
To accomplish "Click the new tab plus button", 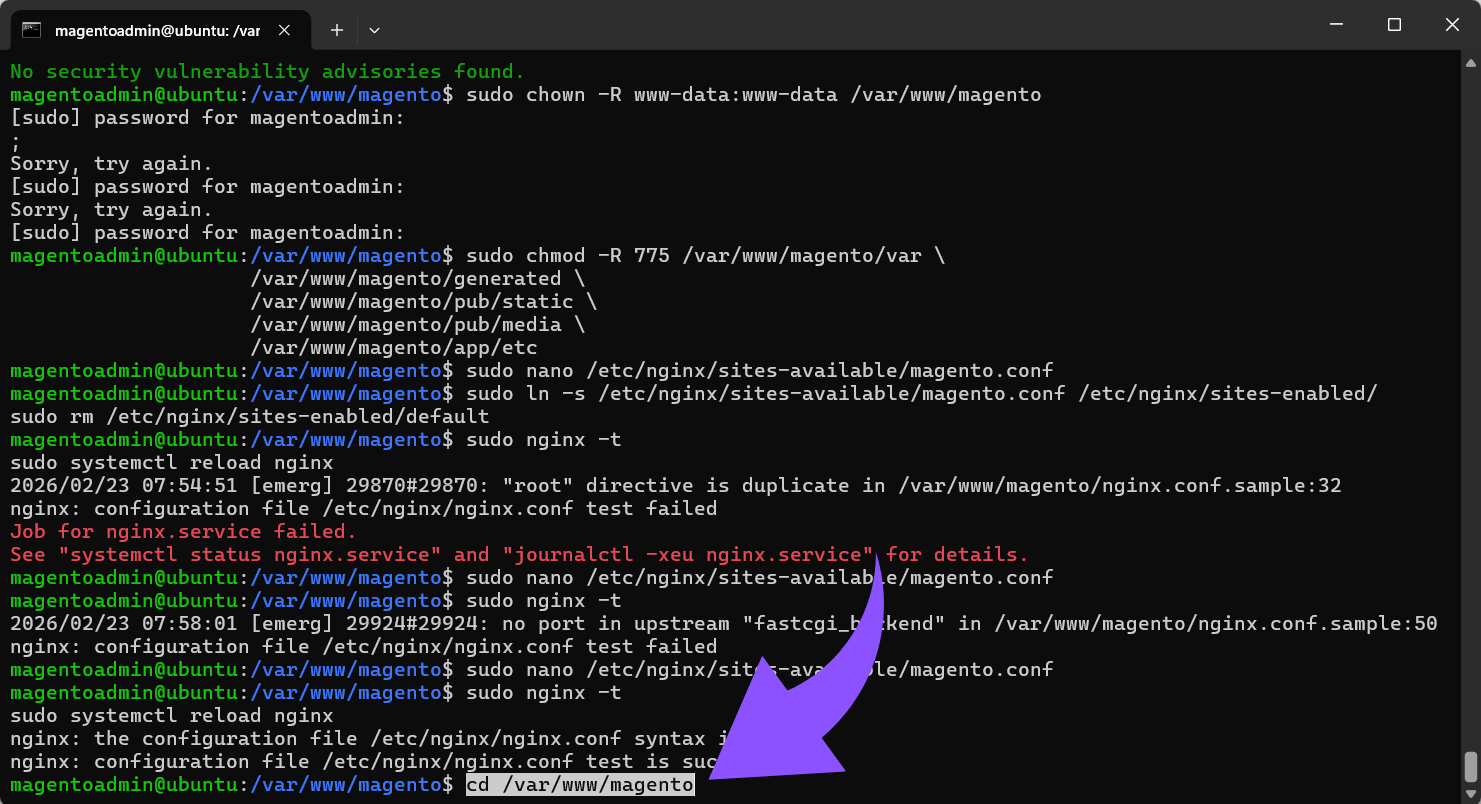I will [x=336, y=30].
